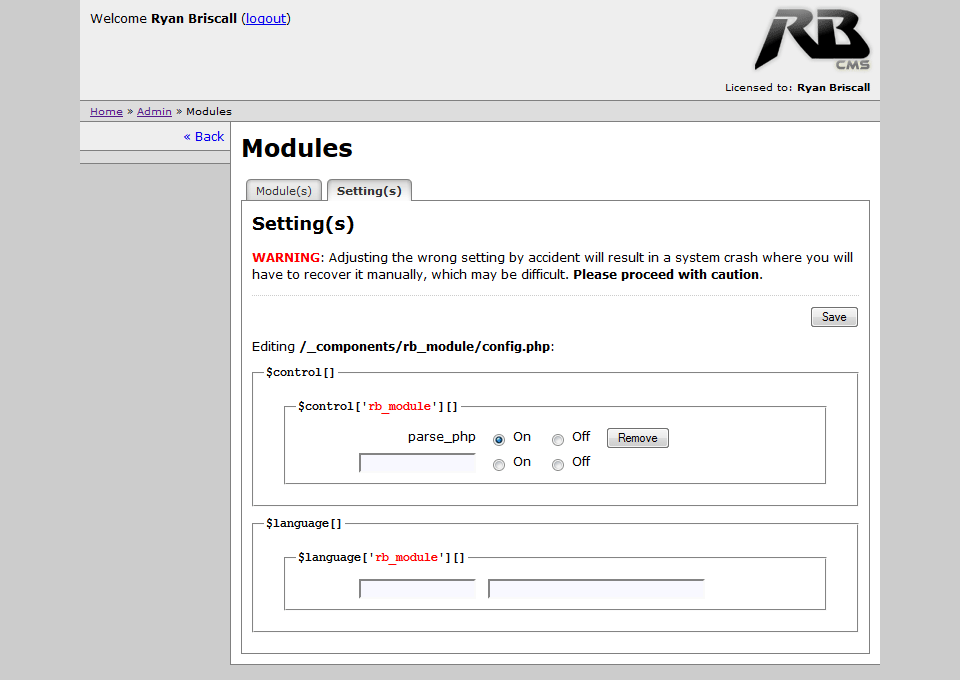Go to Home in the breadcrumb

pyautogui.click(x=106, y=111)
